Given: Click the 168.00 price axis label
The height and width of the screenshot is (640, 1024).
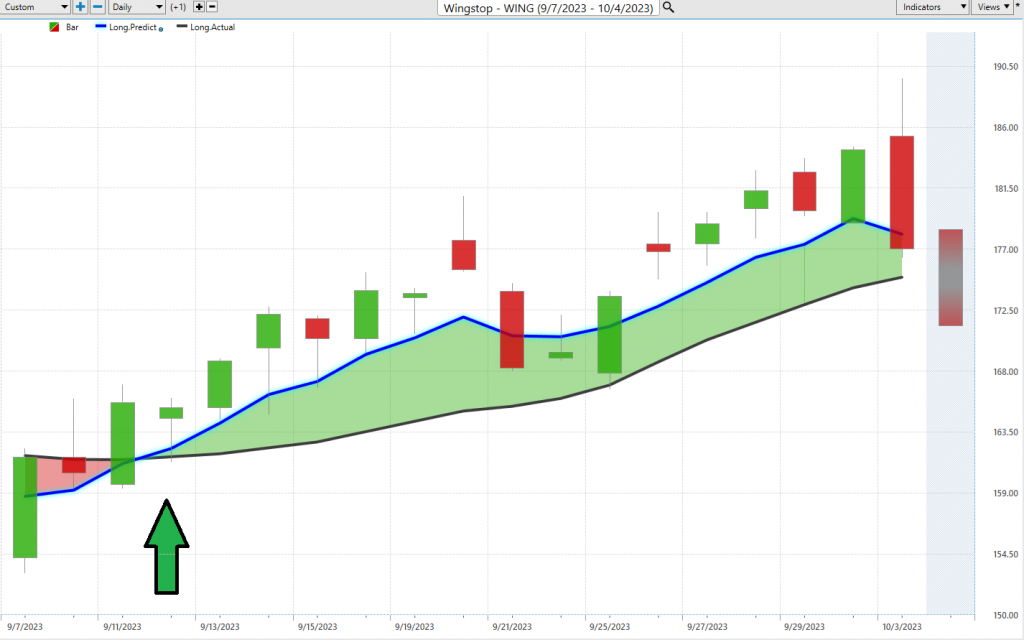Looking at the screenshot, I should (1006, 372).
